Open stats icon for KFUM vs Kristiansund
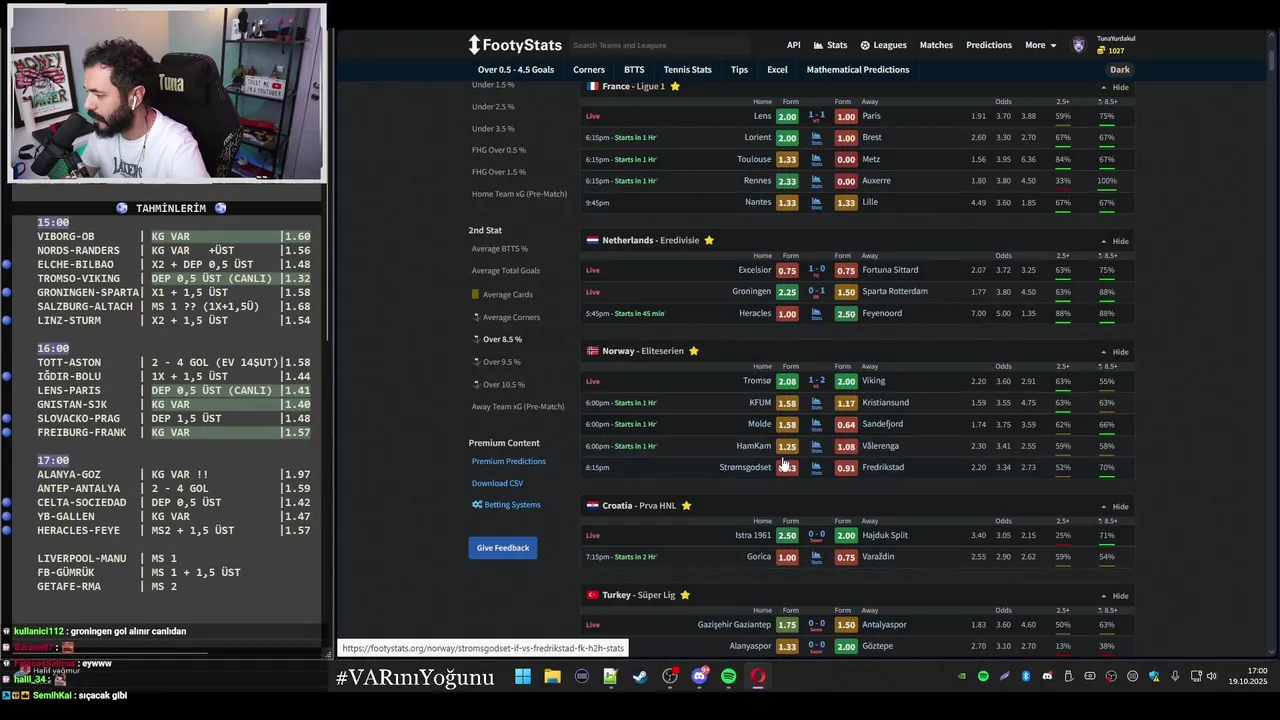The height and width of the screenshot is (720, 1280). tap(816, 403)
